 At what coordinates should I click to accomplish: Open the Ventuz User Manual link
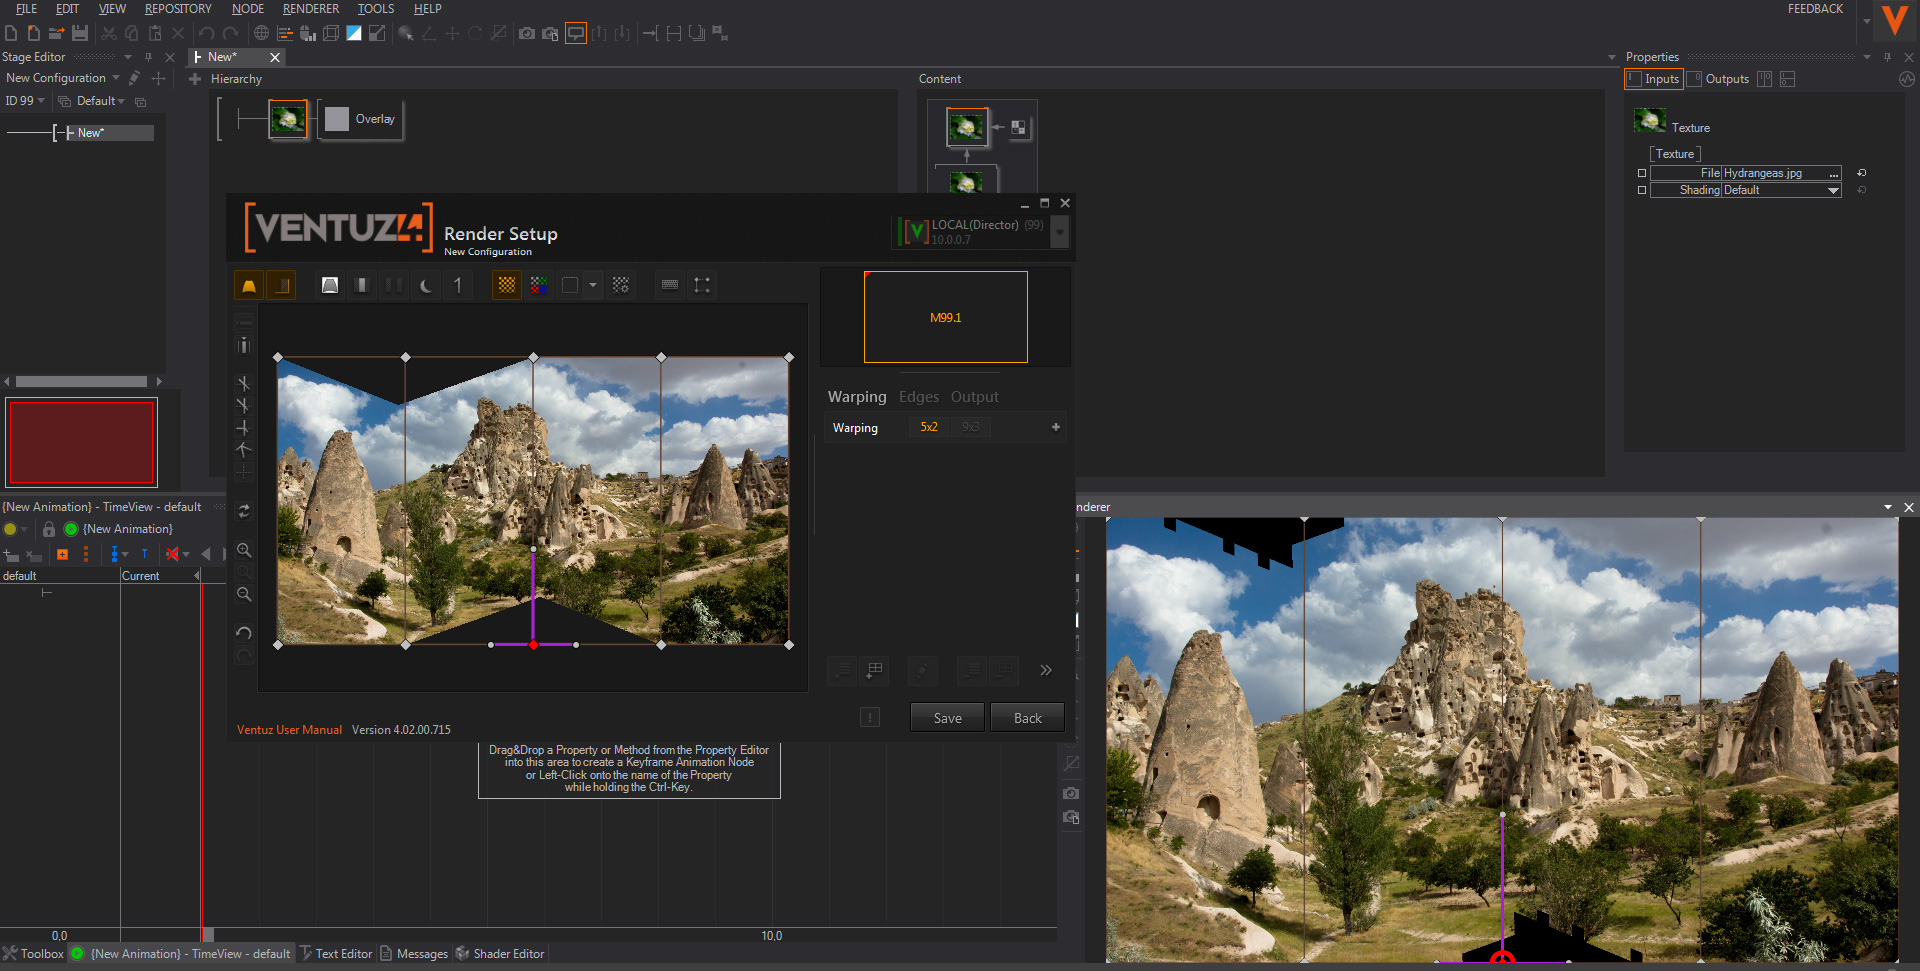289,730
